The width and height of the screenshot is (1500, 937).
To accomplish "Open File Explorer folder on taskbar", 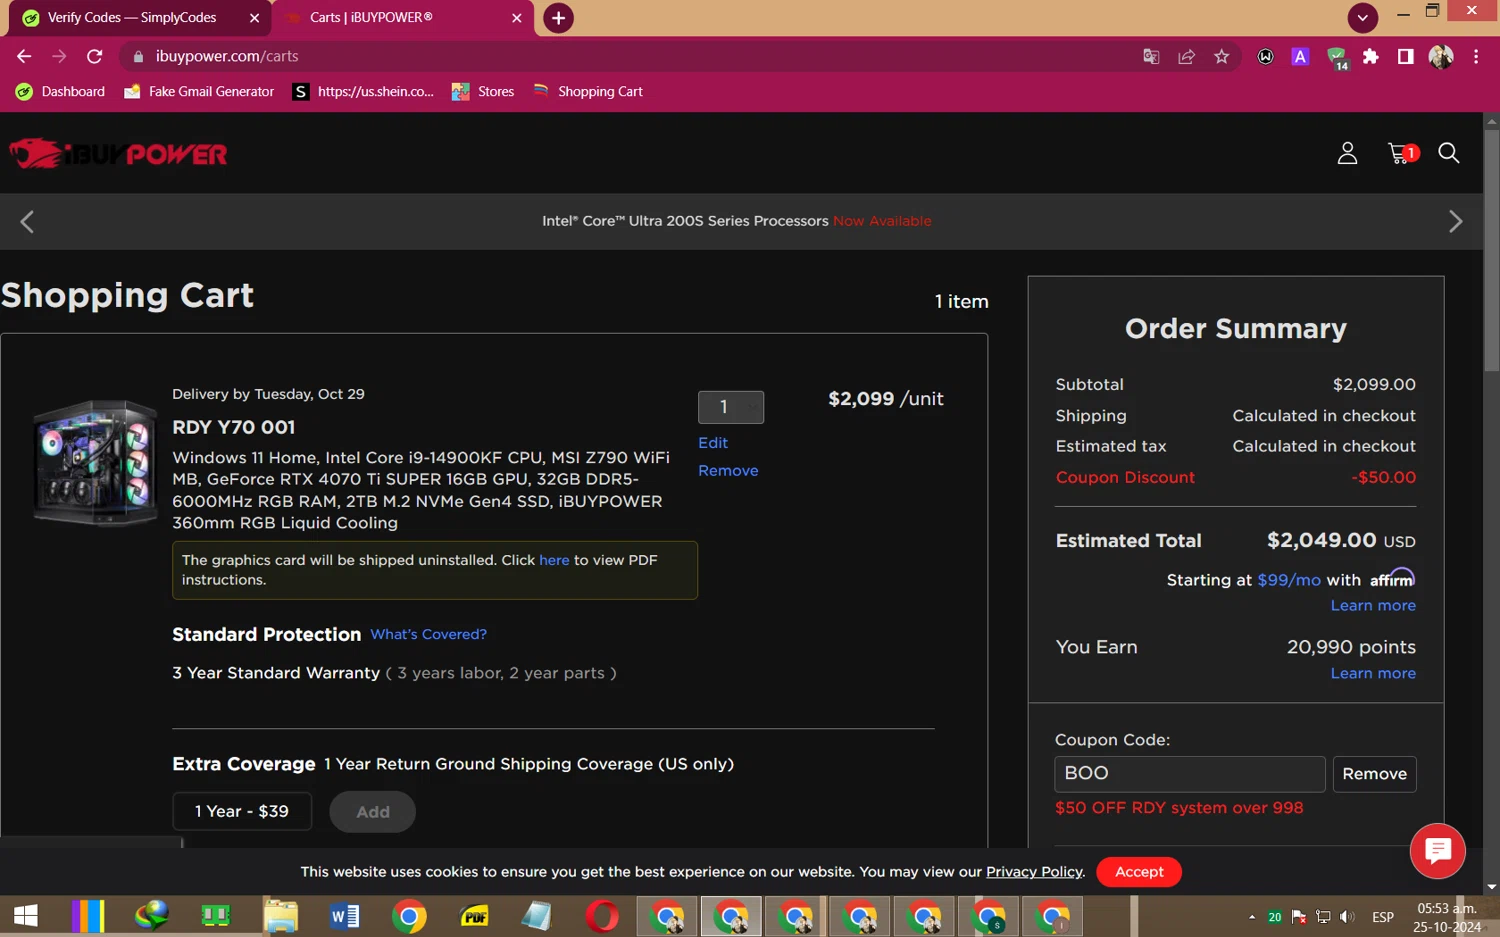I will coord(281,915).
